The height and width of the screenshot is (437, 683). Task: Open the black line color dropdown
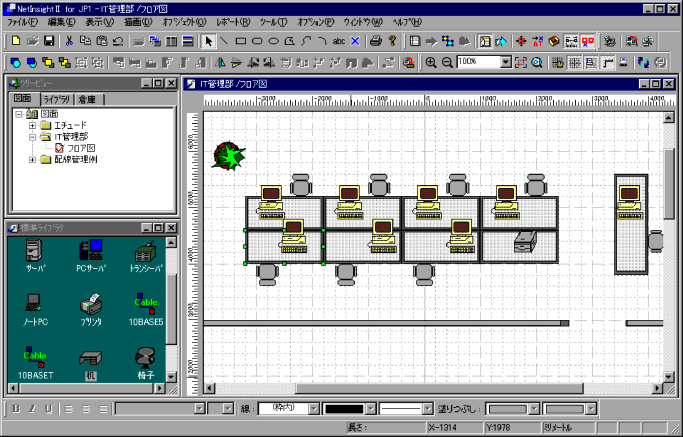[x=372, y=408]
